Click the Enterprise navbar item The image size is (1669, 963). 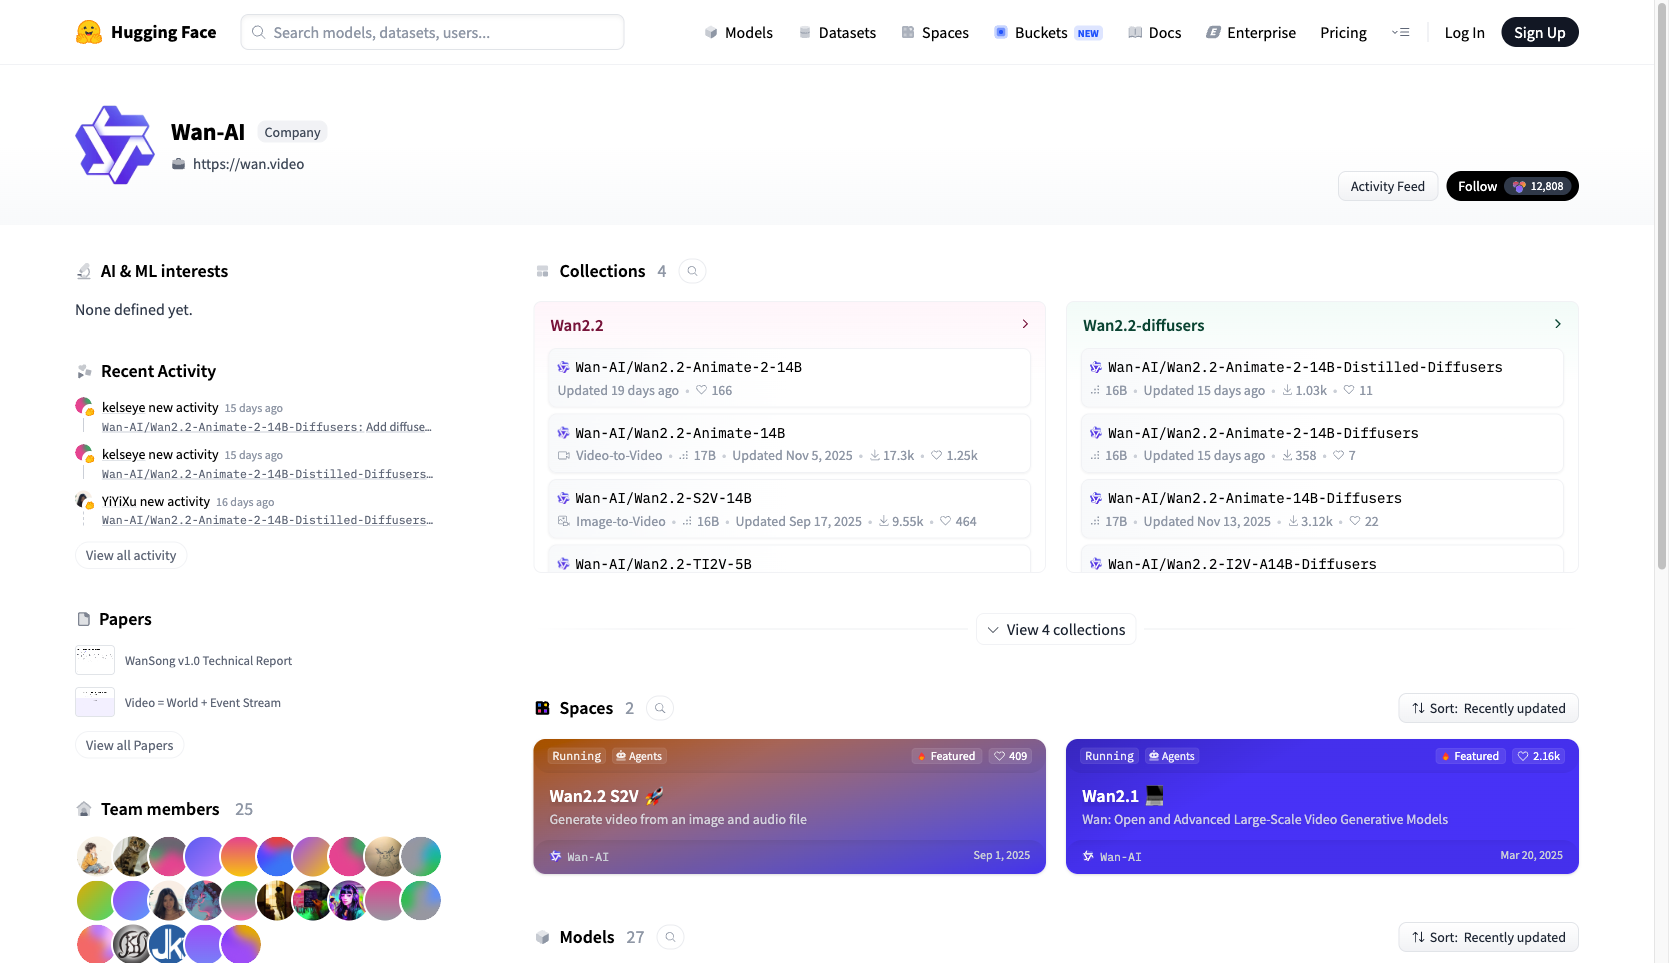pyautogui.click(x=1251, y=33)
